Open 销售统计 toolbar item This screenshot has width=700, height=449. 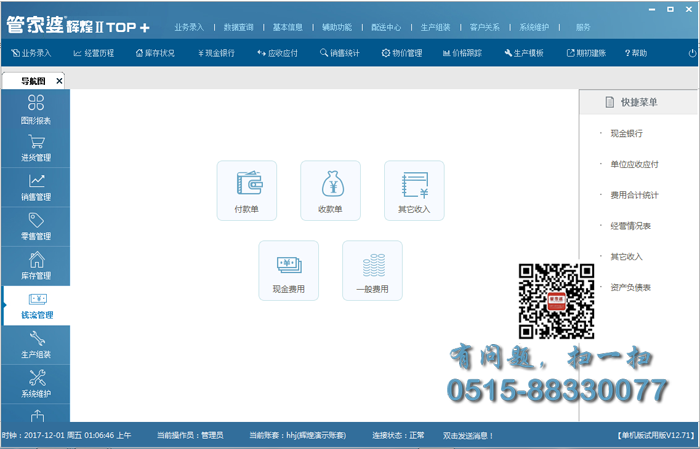pos(340,53)
